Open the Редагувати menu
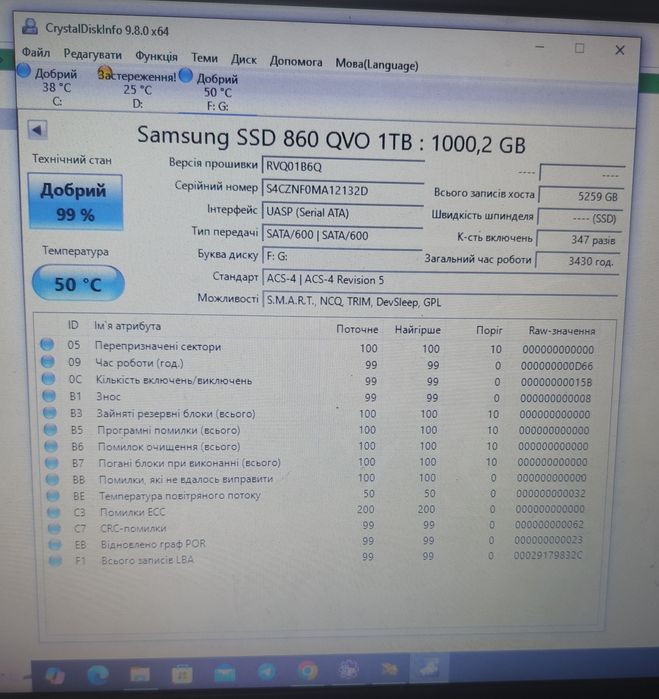The image size is (659, 699). [92, 54]
